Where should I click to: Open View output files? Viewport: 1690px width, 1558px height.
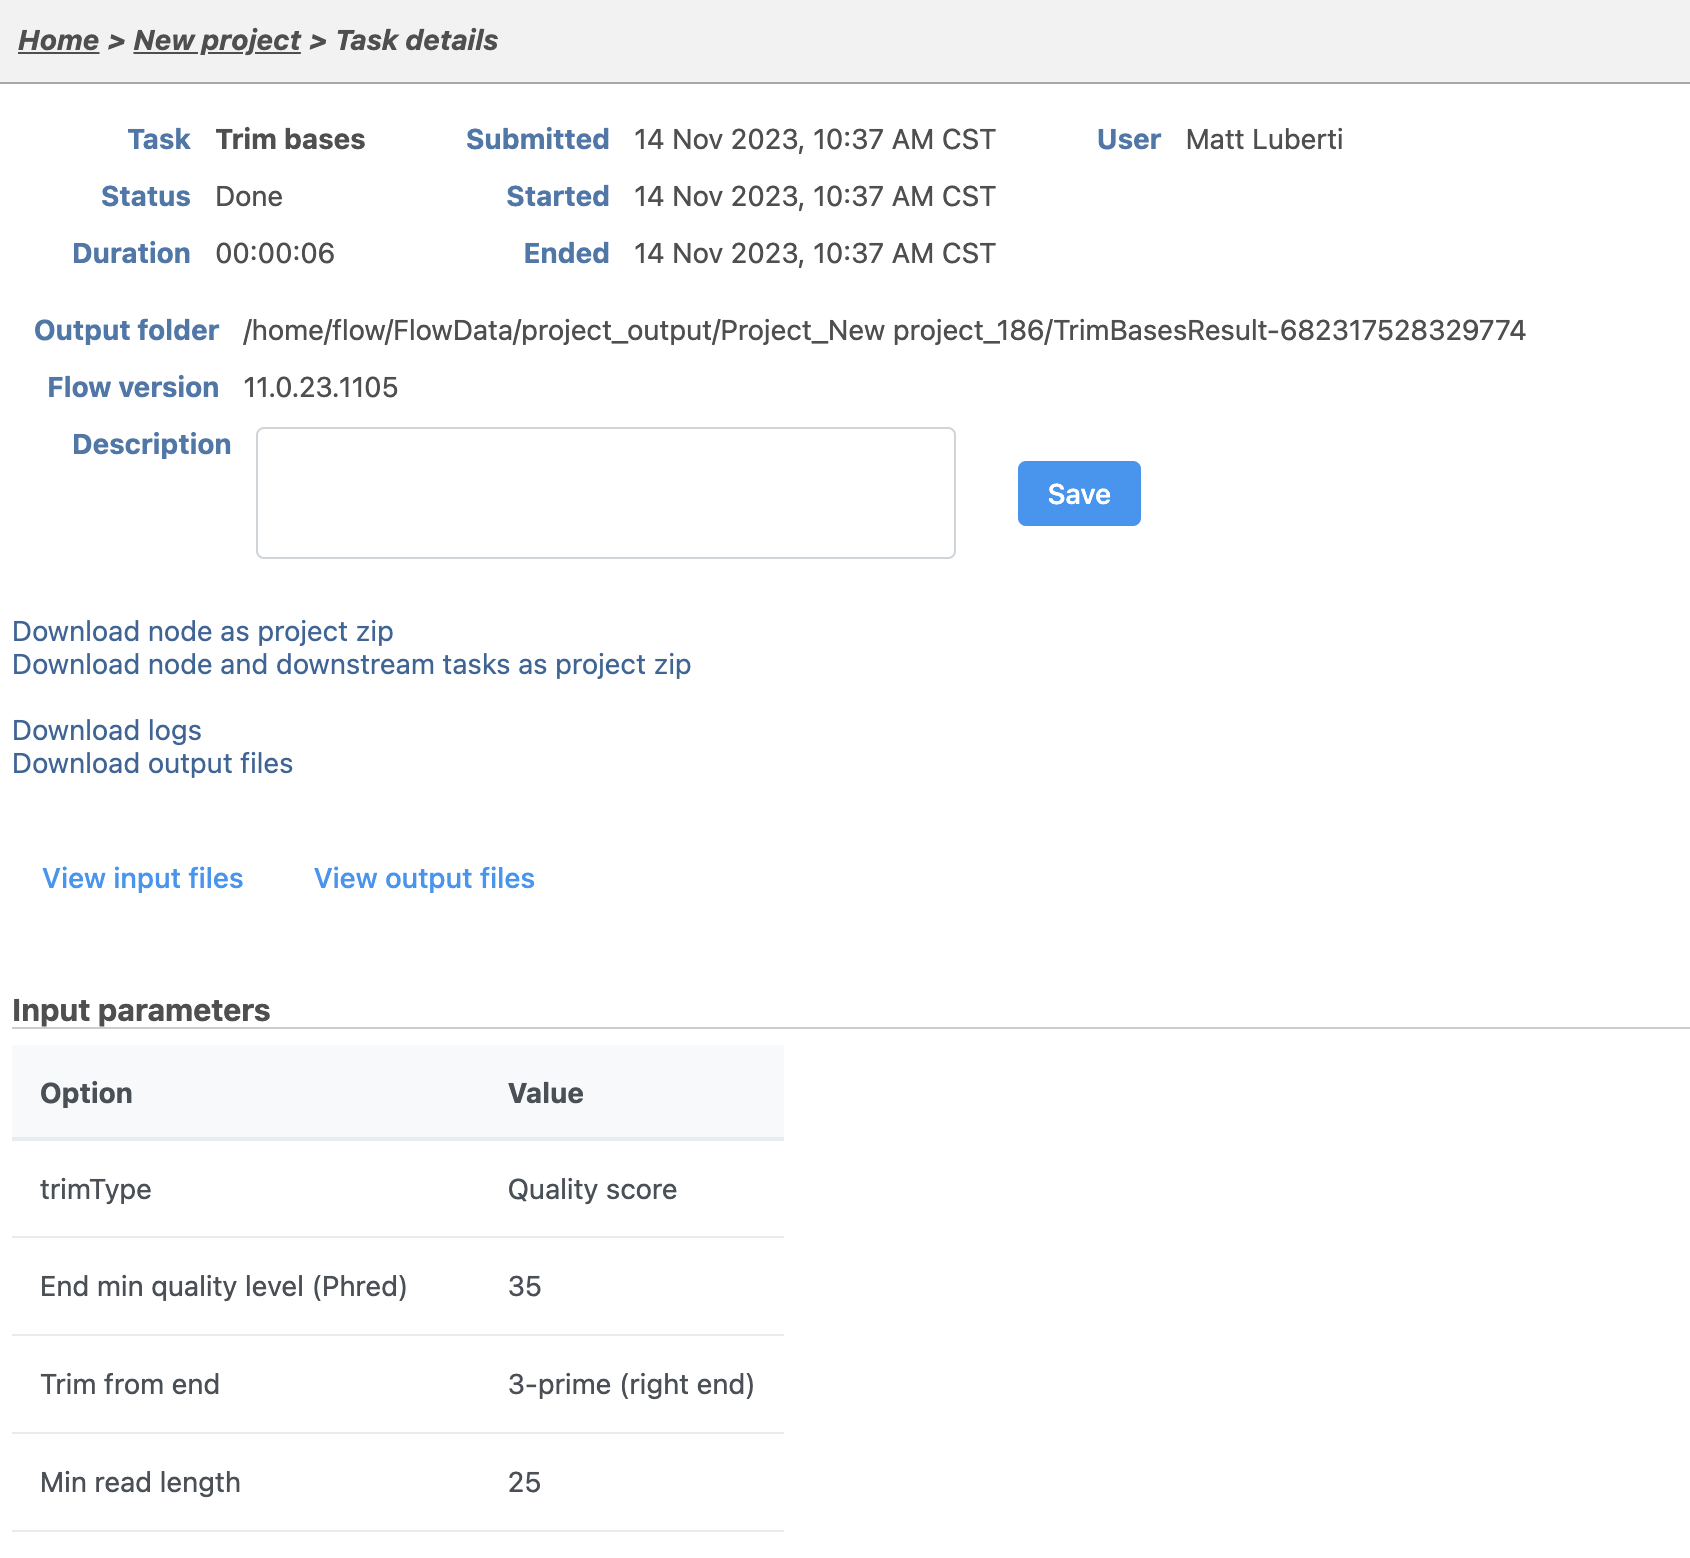(424, 879)
